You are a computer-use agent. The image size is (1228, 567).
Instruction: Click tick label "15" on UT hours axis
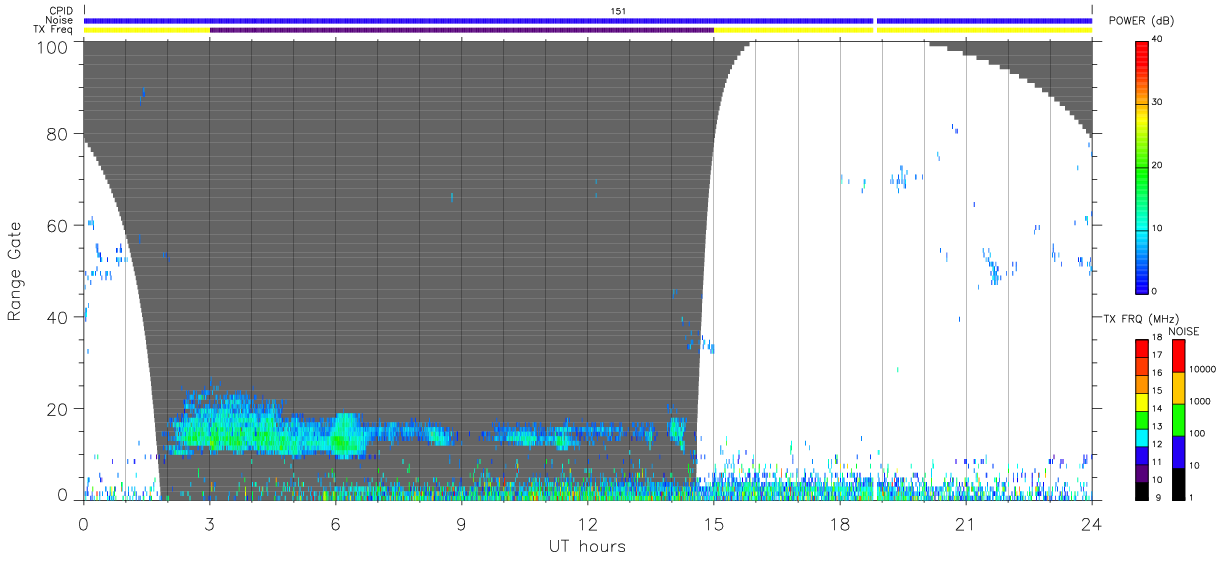point(714,524)
